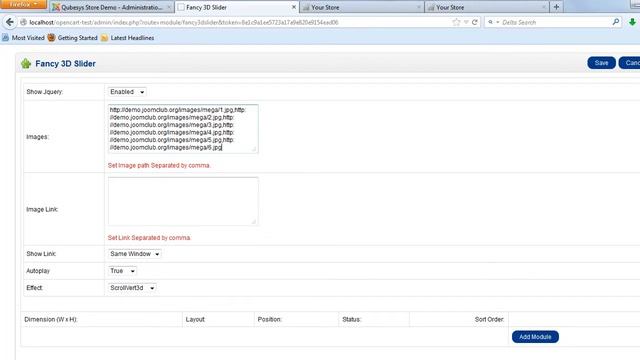
Task: Open the Show Link Same Window dropdown
Action: pyautogui.click(x=135, y=254)
